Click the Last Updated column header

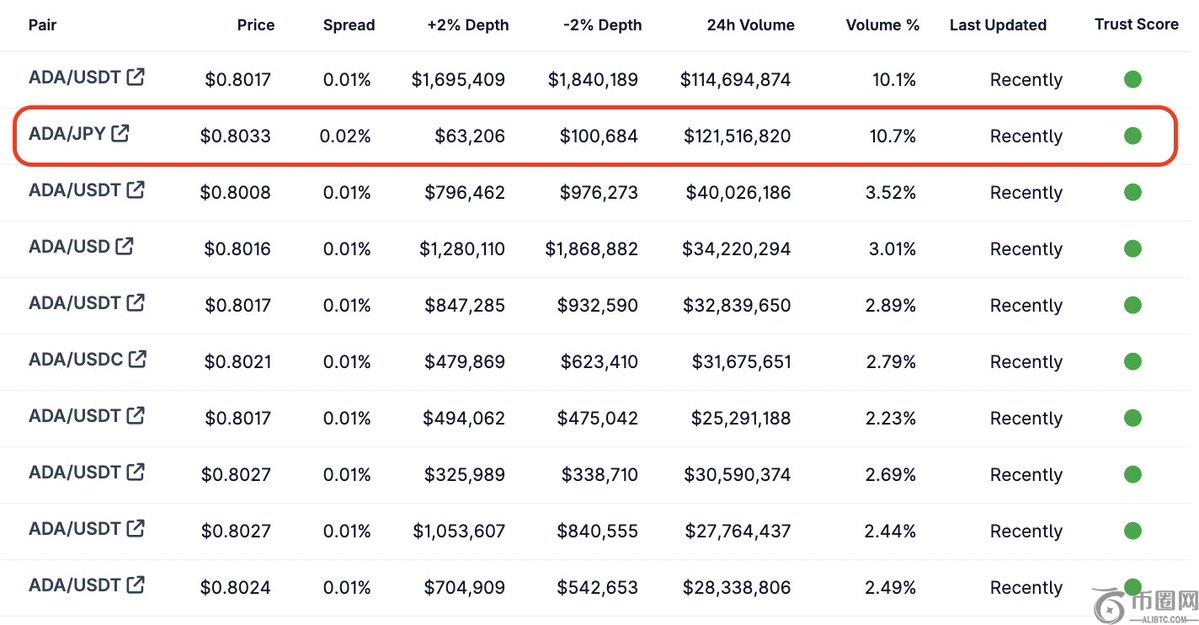[997, 25]
